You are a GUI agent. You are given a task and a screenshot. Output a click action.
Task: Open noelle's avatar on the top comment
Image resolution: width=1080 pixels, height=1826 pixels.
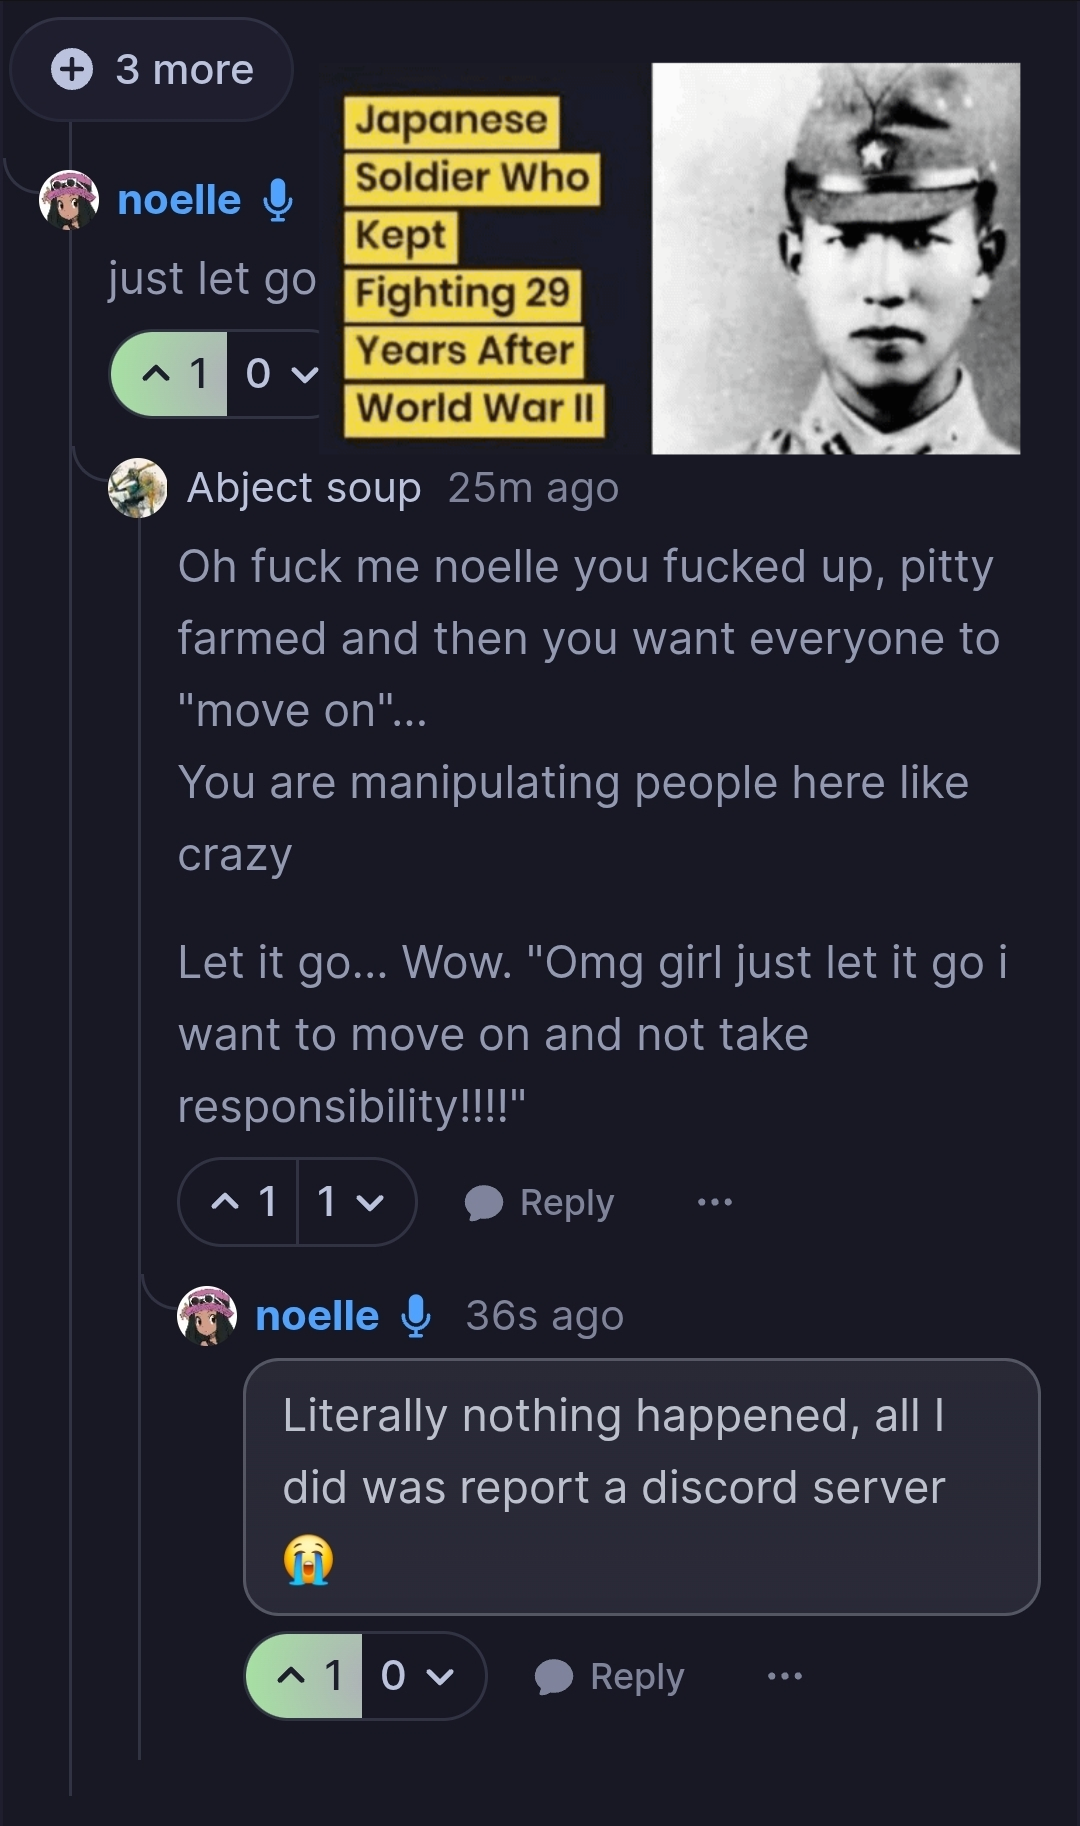click(68, 200)
